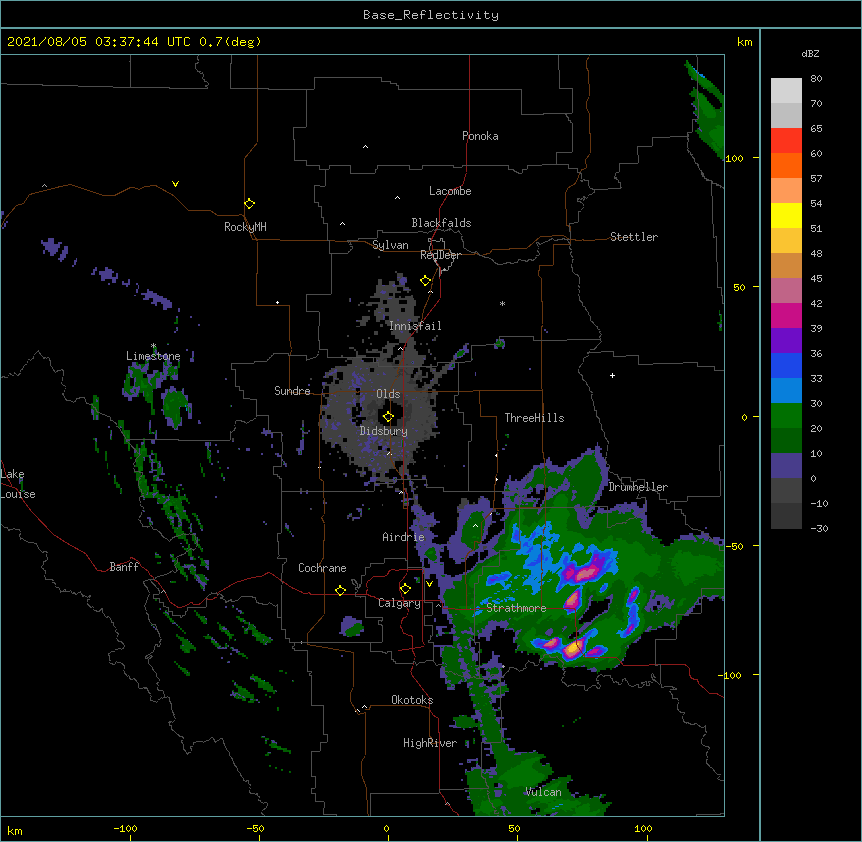Click the Sylvan label
The height and width of the screenshot is (842, 862).
point(390,245)
